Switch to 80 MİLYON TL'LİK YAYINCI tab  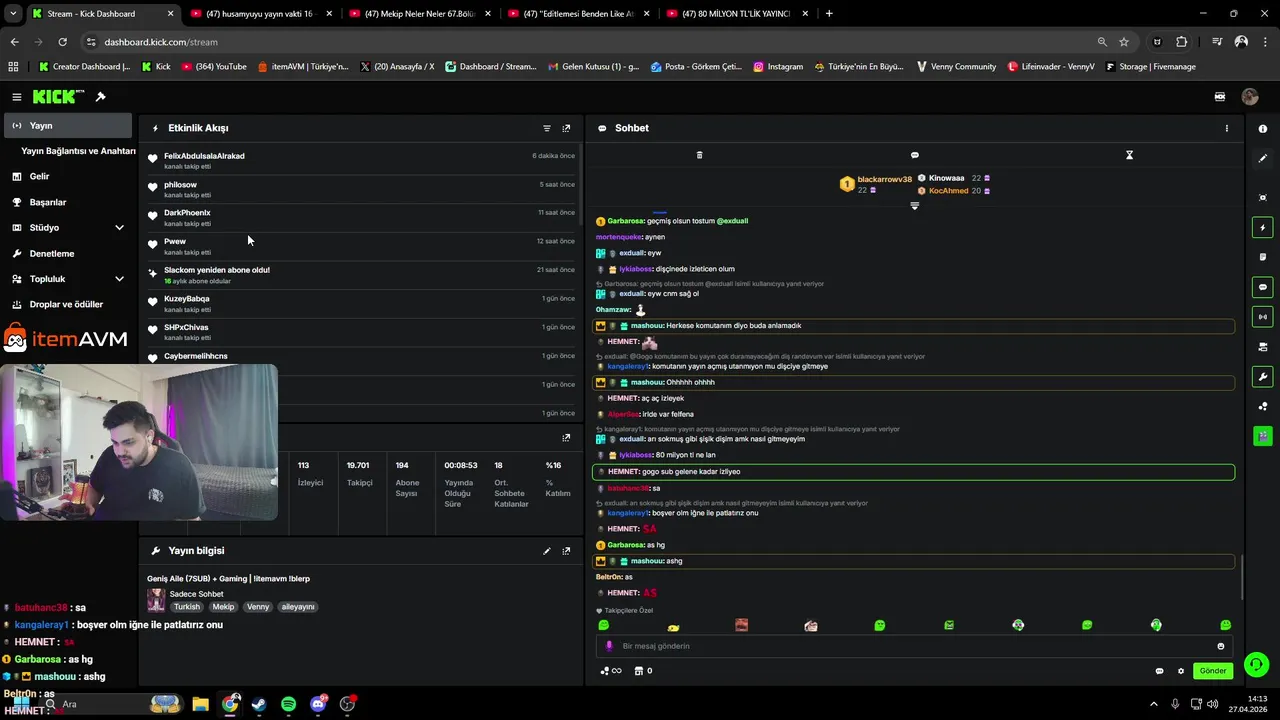click(737, 14)
